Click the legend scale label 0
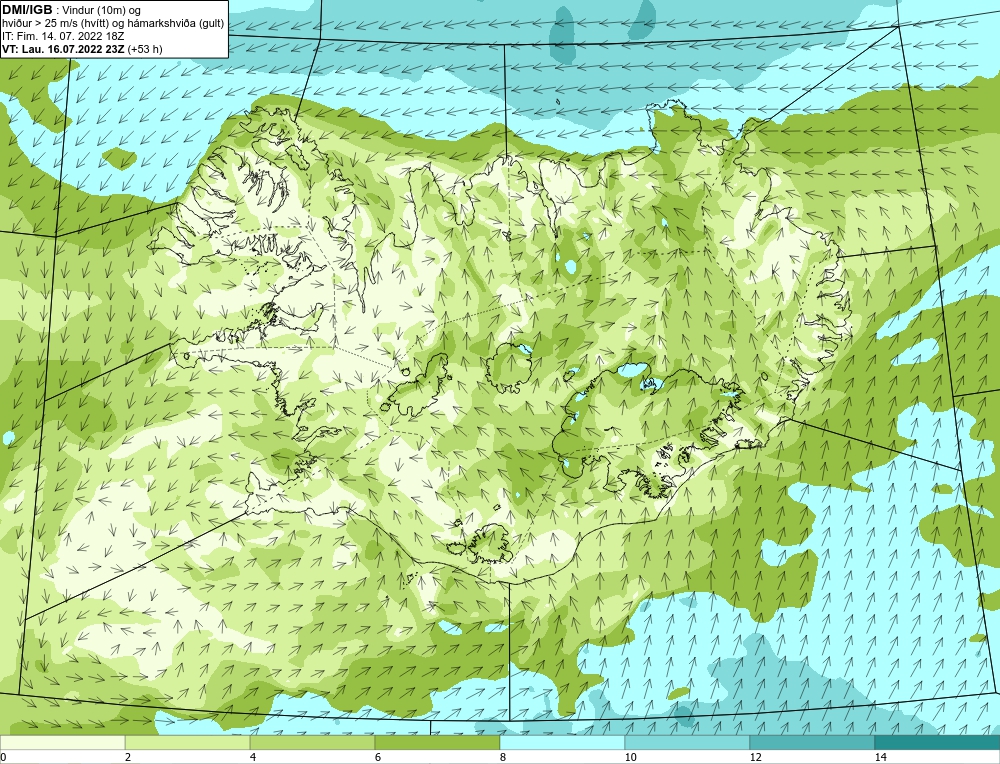The image size is (1000, 764). (3, 757)
